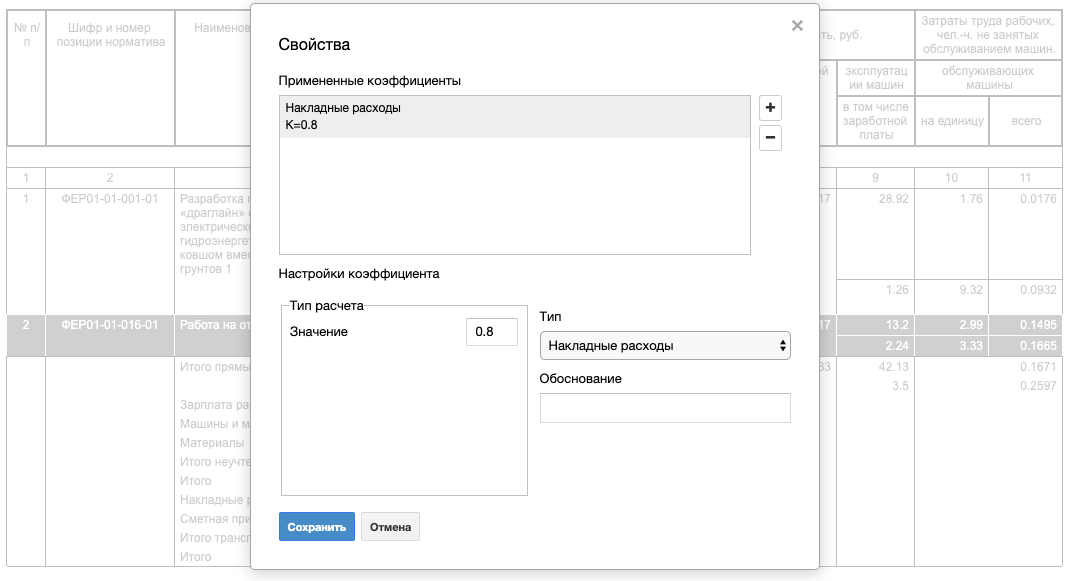Screen dimensions: 1076x581
Task: Click the cell with value 28.92
Action: 876,199
